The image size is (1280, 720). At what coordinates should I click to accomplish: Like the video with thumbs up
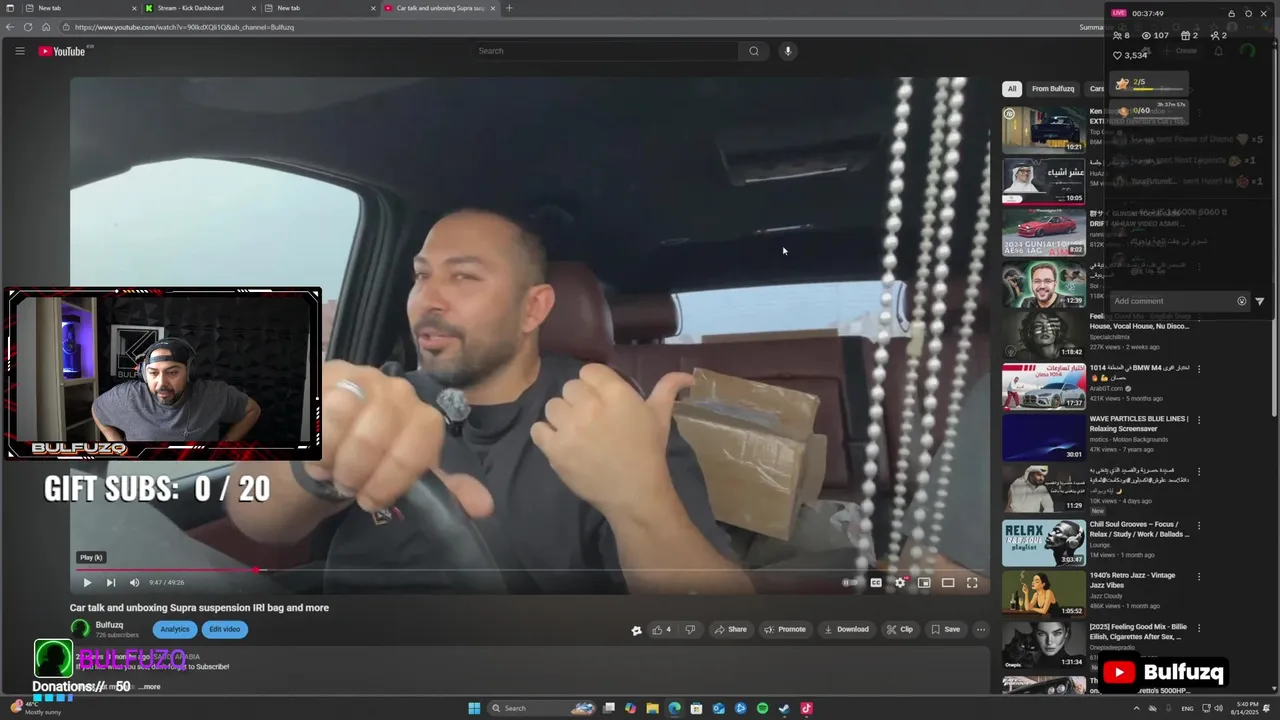pyautogui.click(x=662, y=629)
